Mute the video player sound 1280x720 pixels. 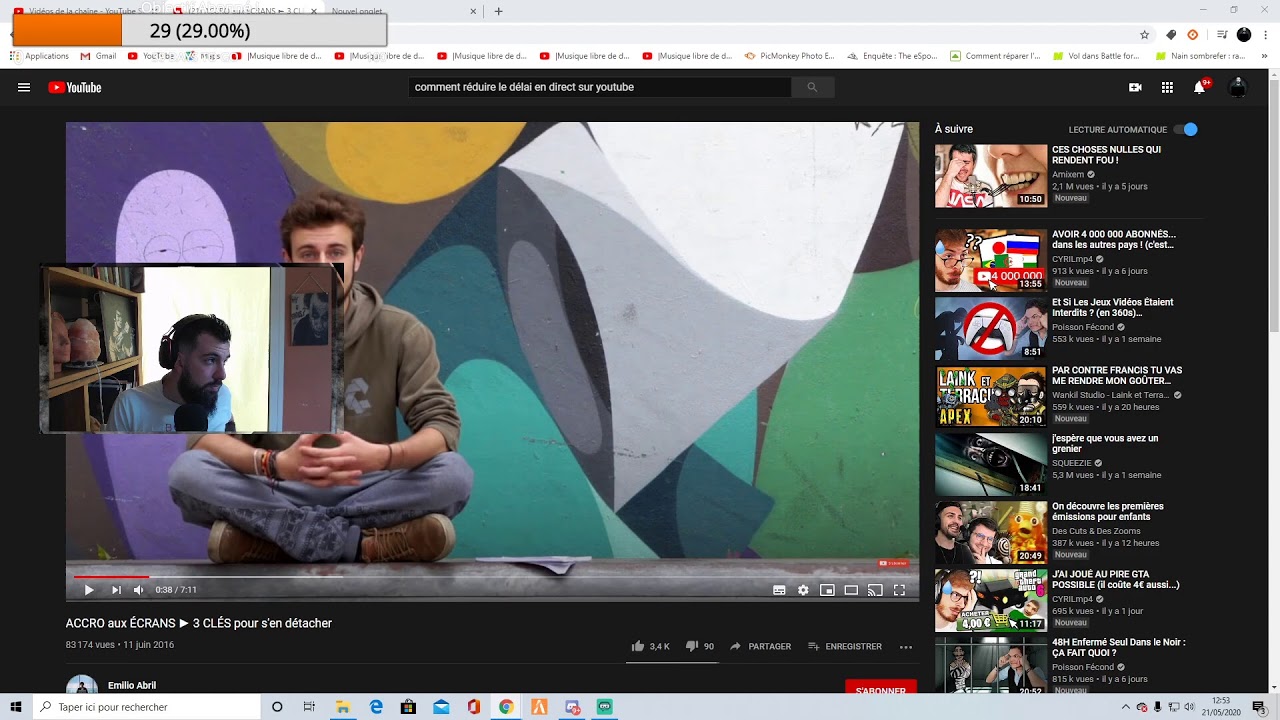139,590
